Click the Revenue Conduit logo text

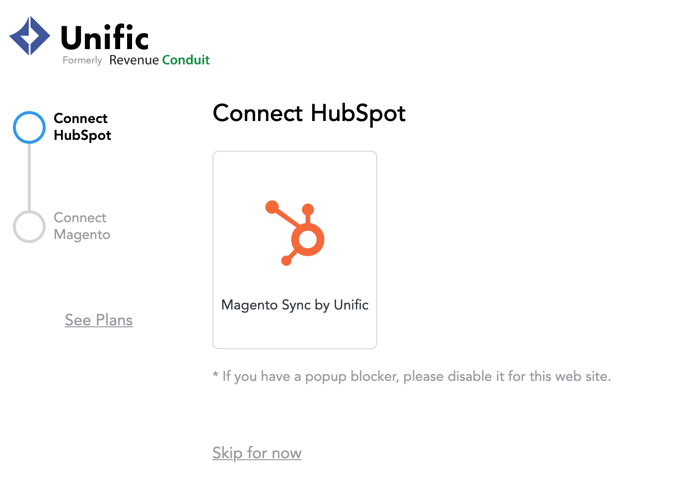point(159,60)
